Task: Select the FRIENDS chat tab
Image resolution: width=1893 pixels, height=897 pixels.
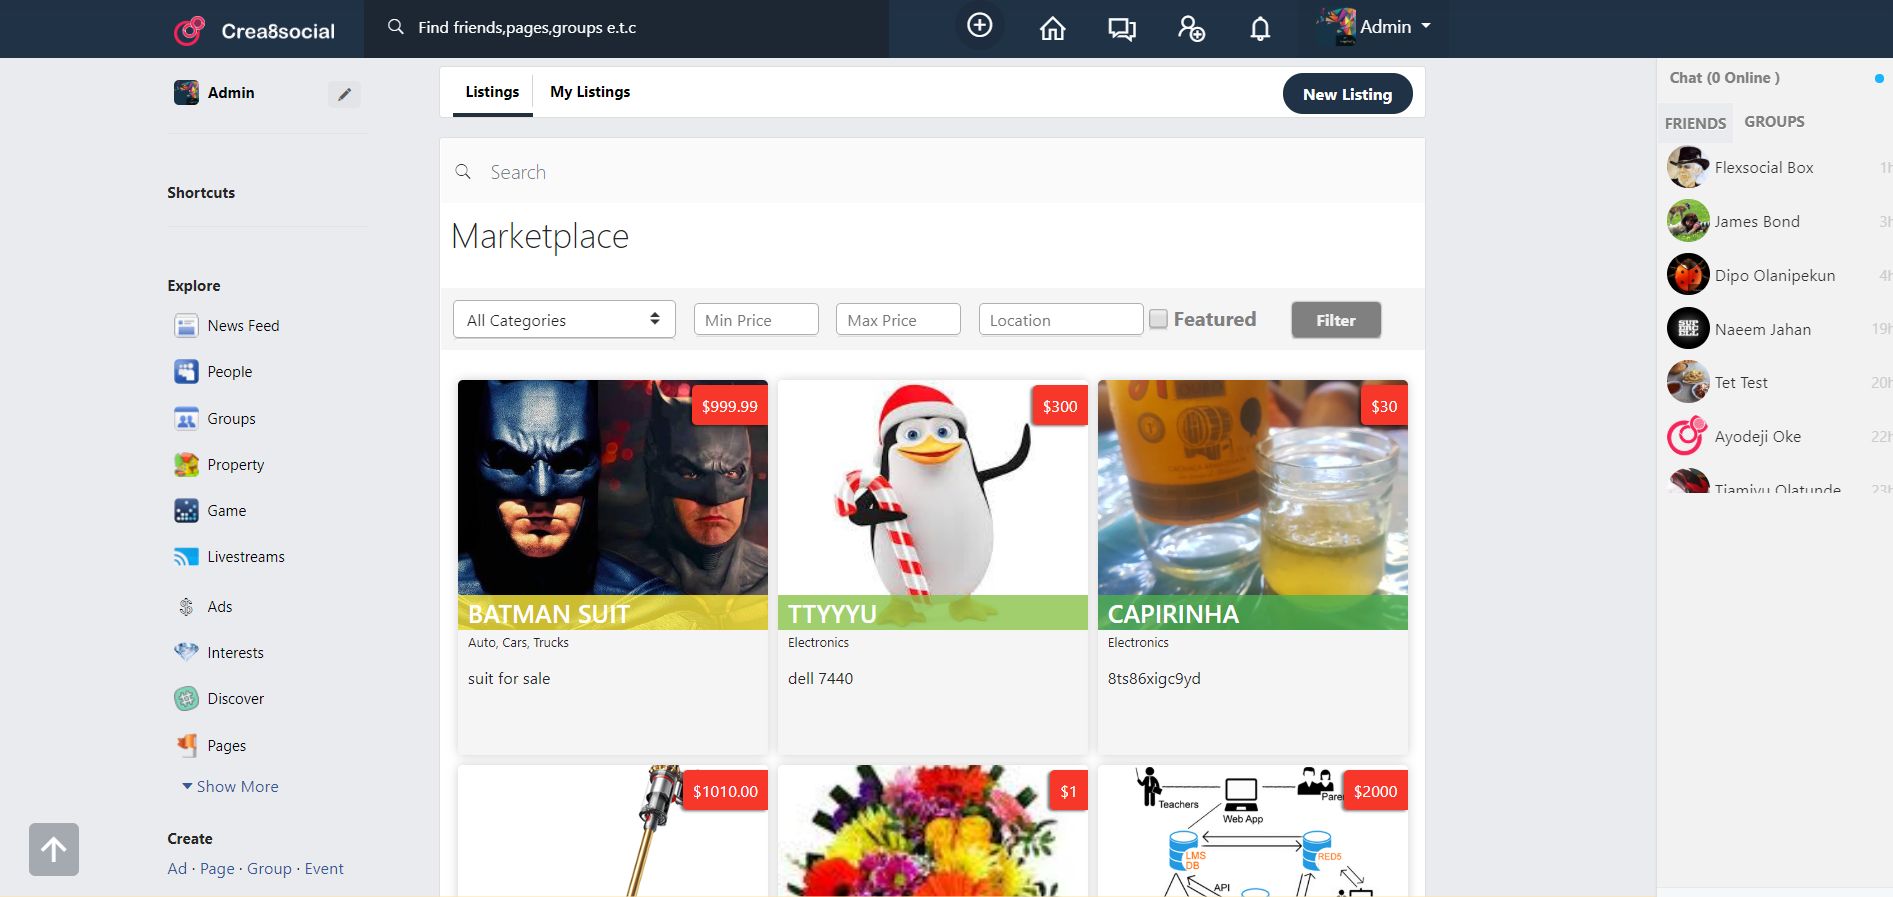Action: (x=1695, y=123)
